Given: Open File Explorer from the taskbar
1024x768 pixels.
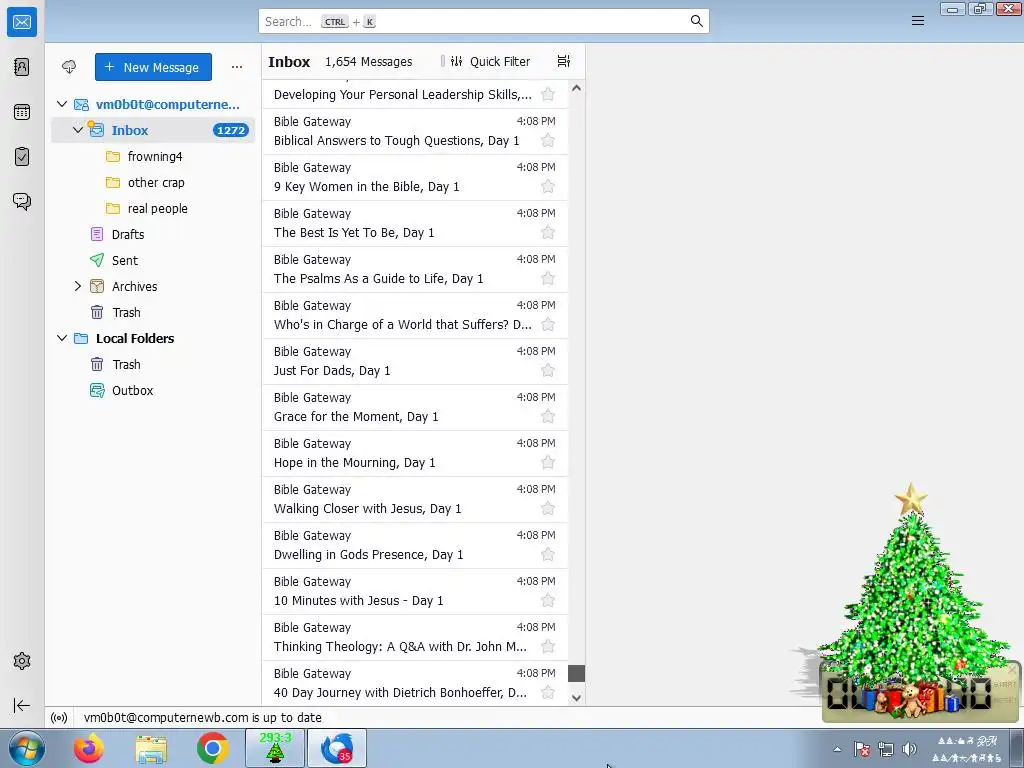Looking at the screenshot, I should click(151, 748).
